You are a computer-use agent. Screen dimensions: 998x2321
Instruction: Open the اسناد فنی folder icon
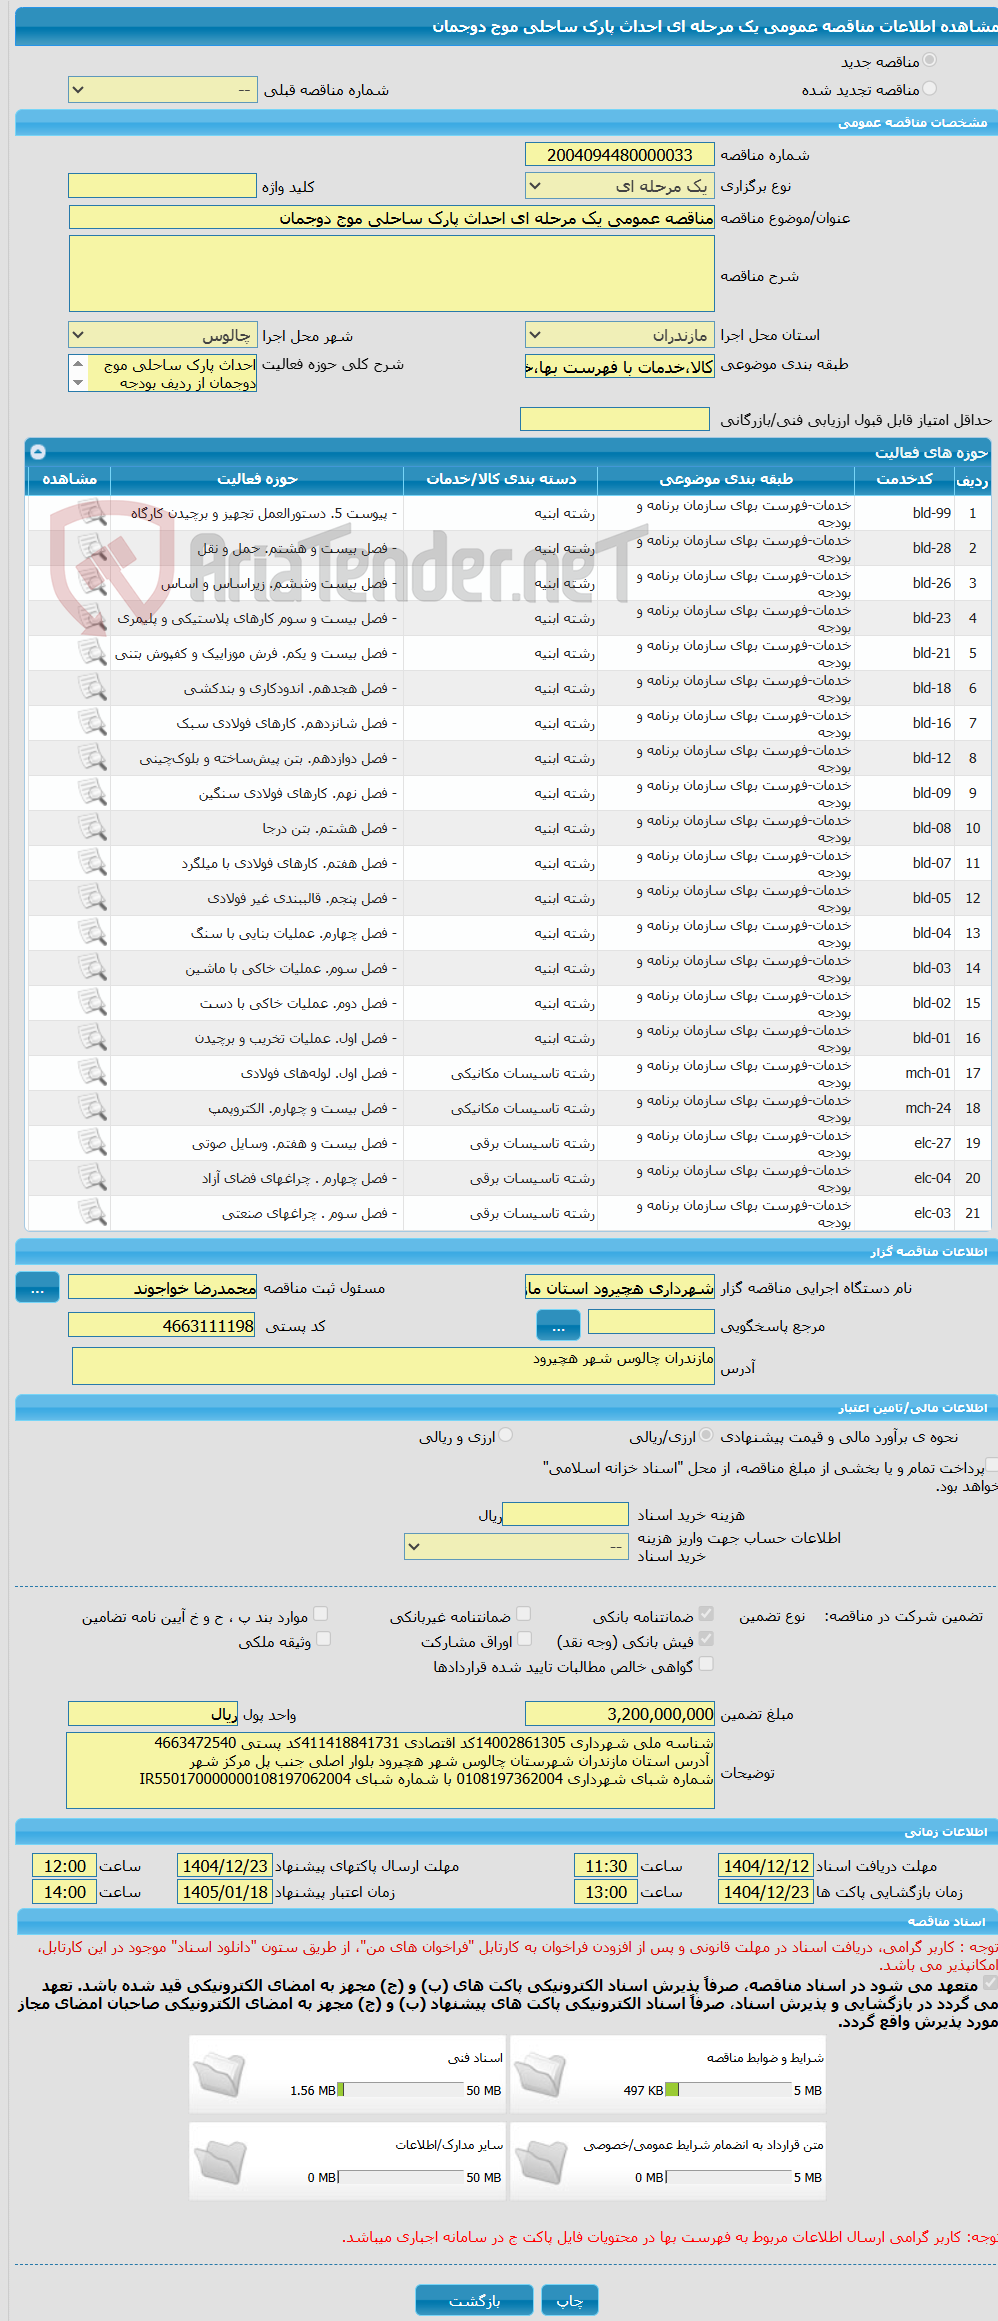(x=219, y=2074)
